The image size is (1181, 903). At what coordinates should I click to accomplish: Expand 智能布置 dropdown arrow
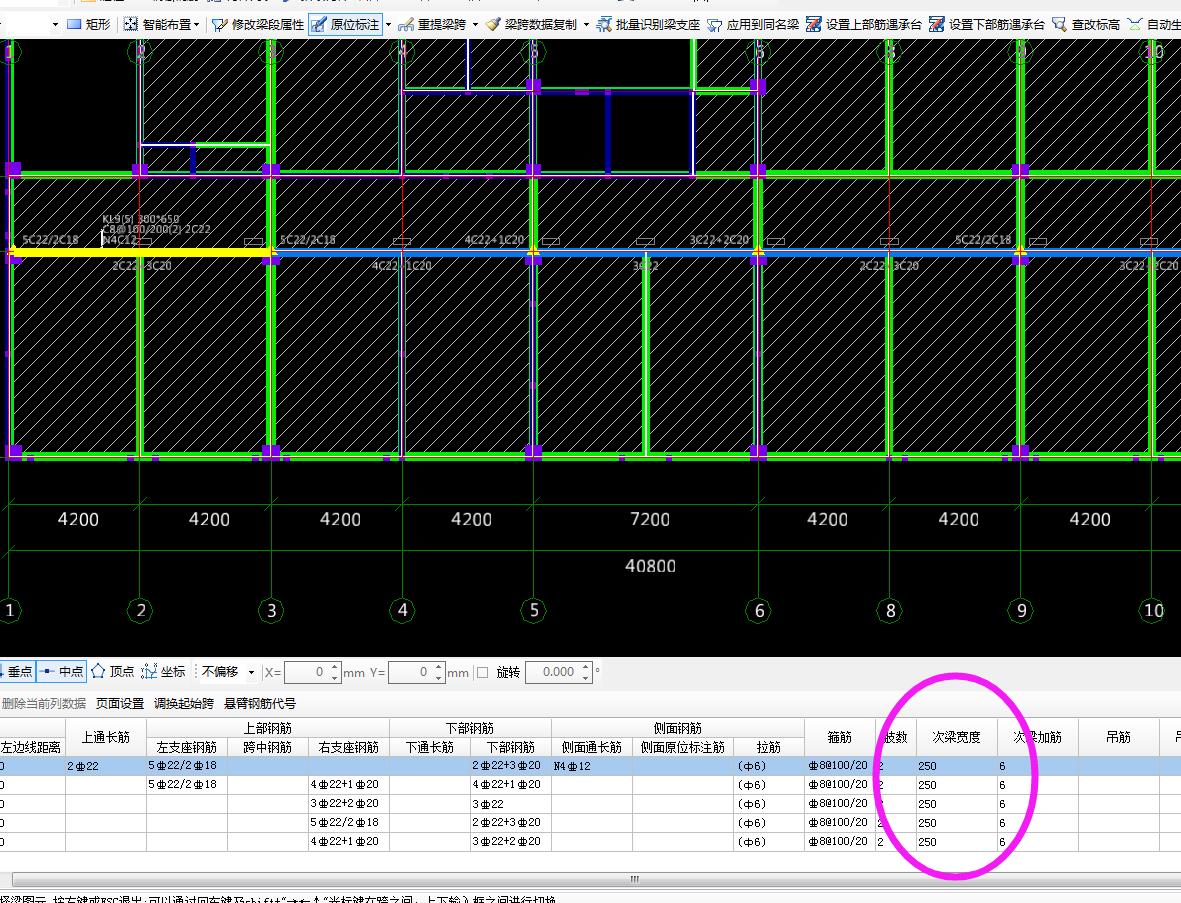pyautogui.click(x=197, y=25)
